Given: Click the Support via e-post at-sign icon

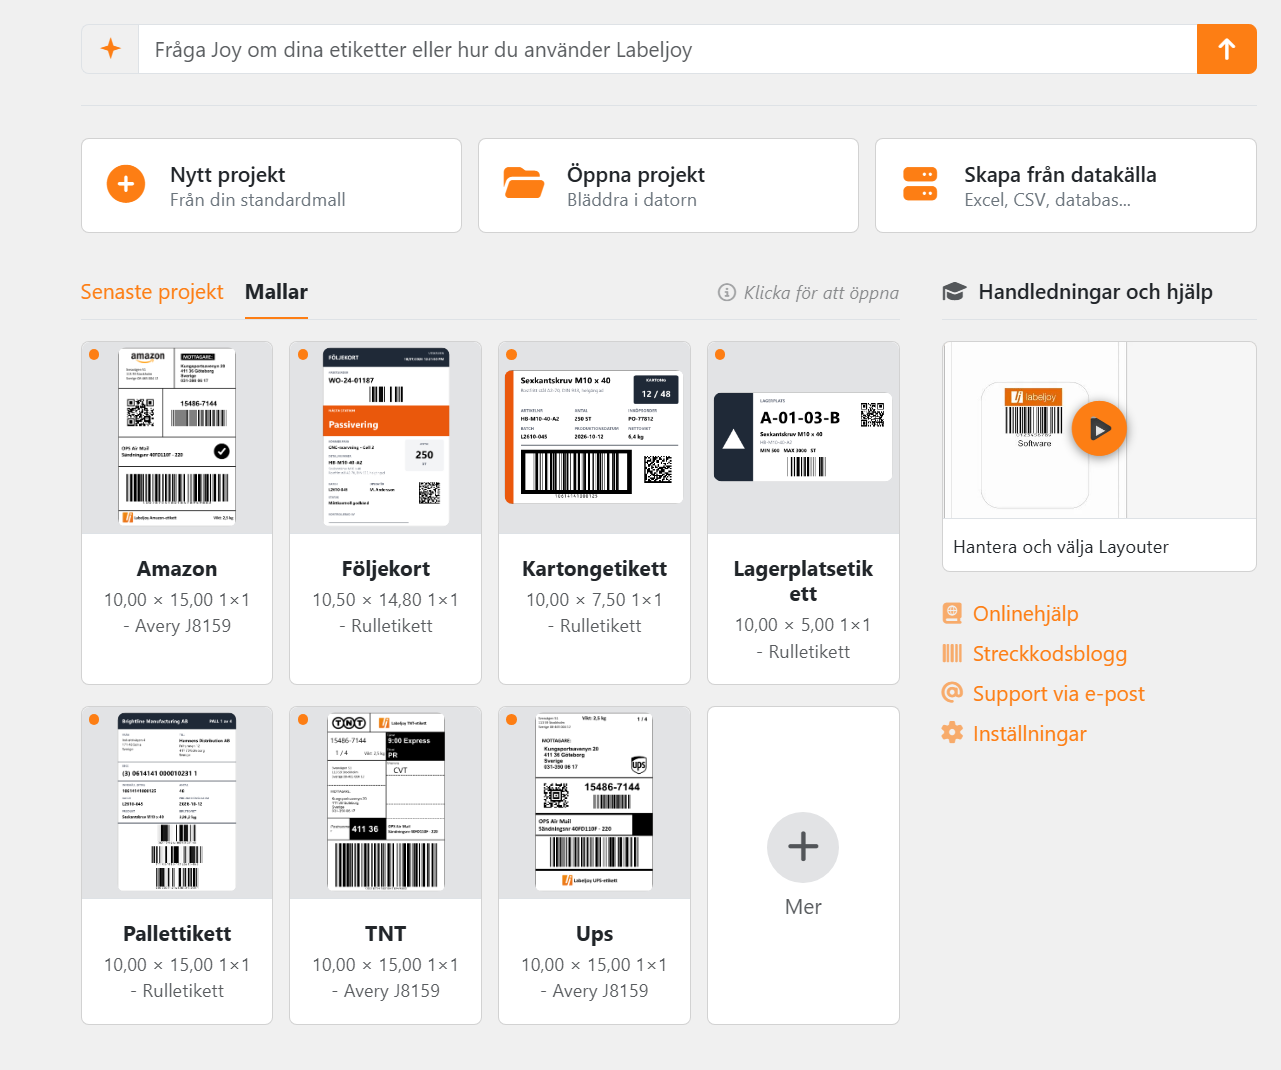Looking at the screenshot, I should point(952,692).
